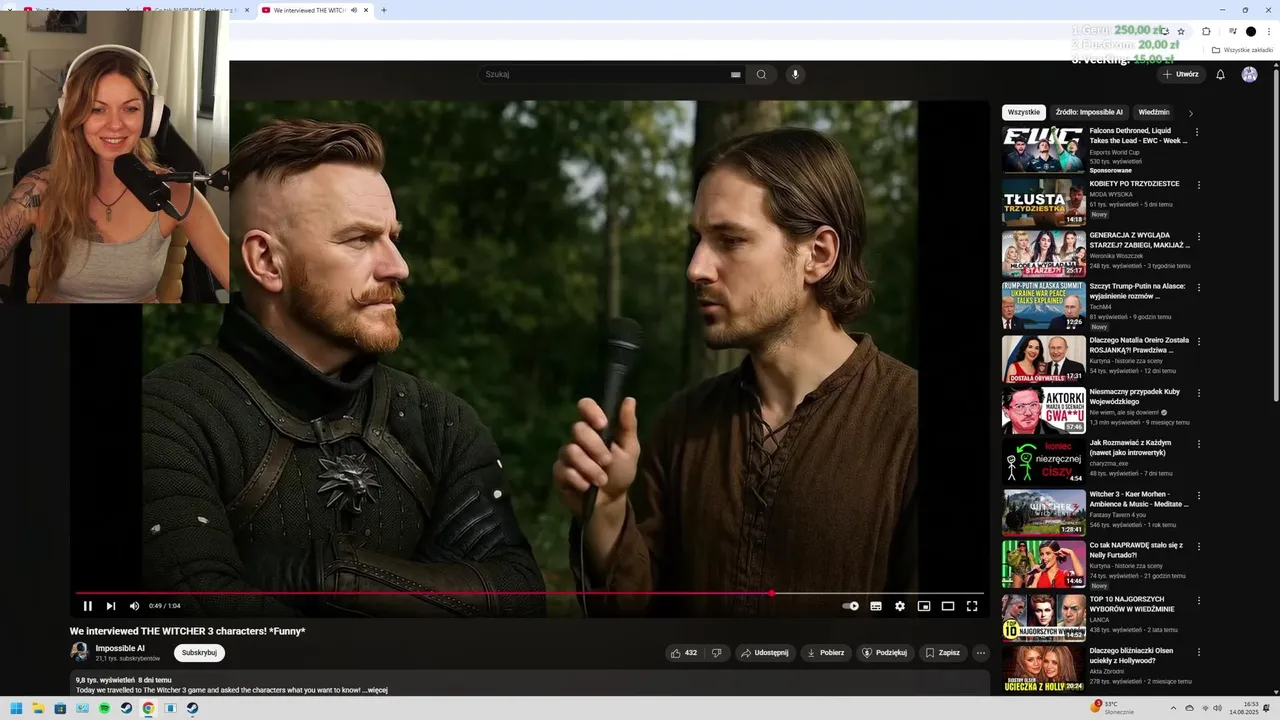Open the media control icon in Chrome toolbar
This screenshot has height=720, width=1280.
1232,31
